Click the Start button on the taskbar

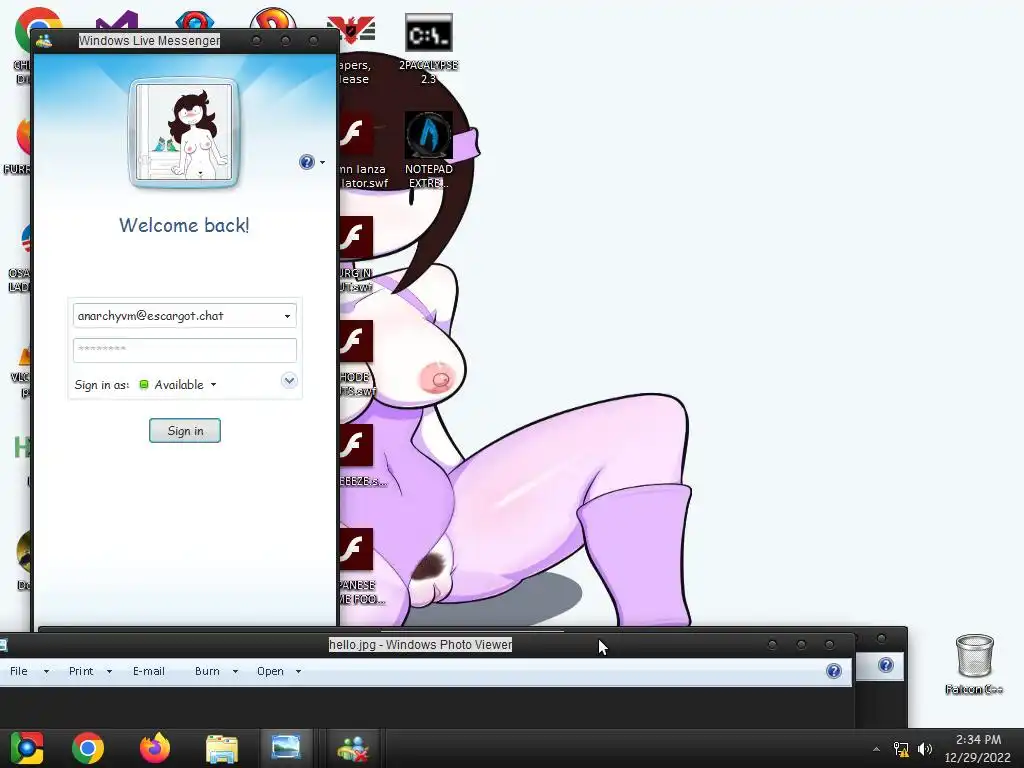(26, 748)
